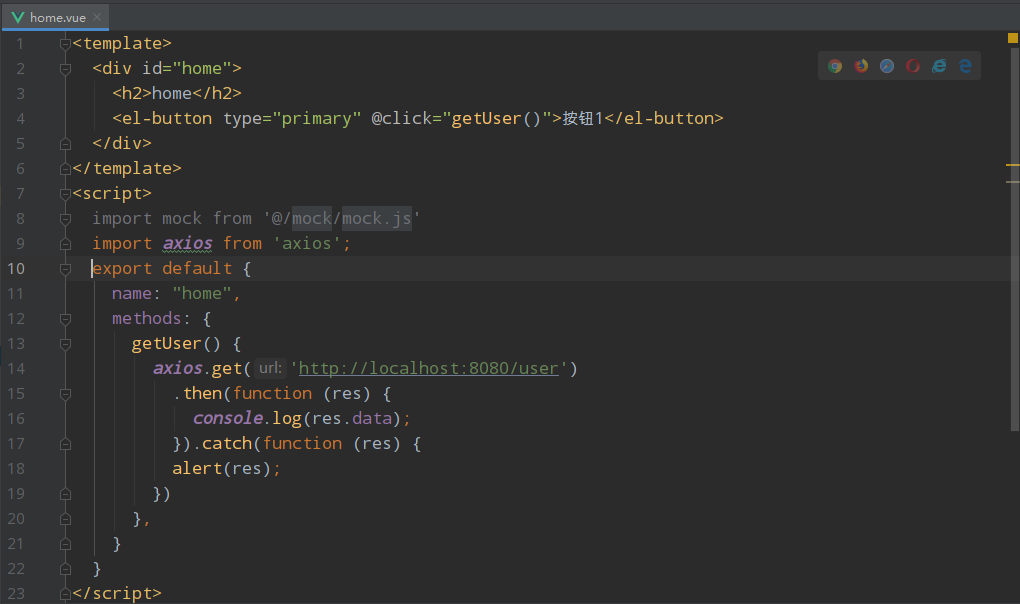The height and width of the screenshot is (604, 1020).
Task: Click the warning stripe mark on scrollbar
Action: (x=1012, y=165)
